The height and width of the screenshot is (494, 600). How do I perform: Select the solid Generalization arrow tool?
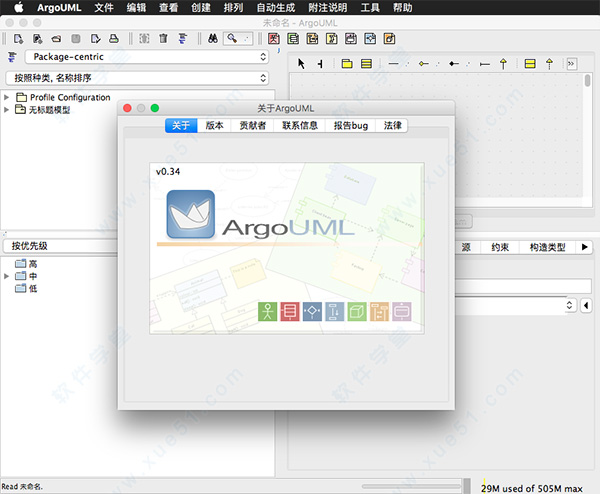tap(503, 64)
